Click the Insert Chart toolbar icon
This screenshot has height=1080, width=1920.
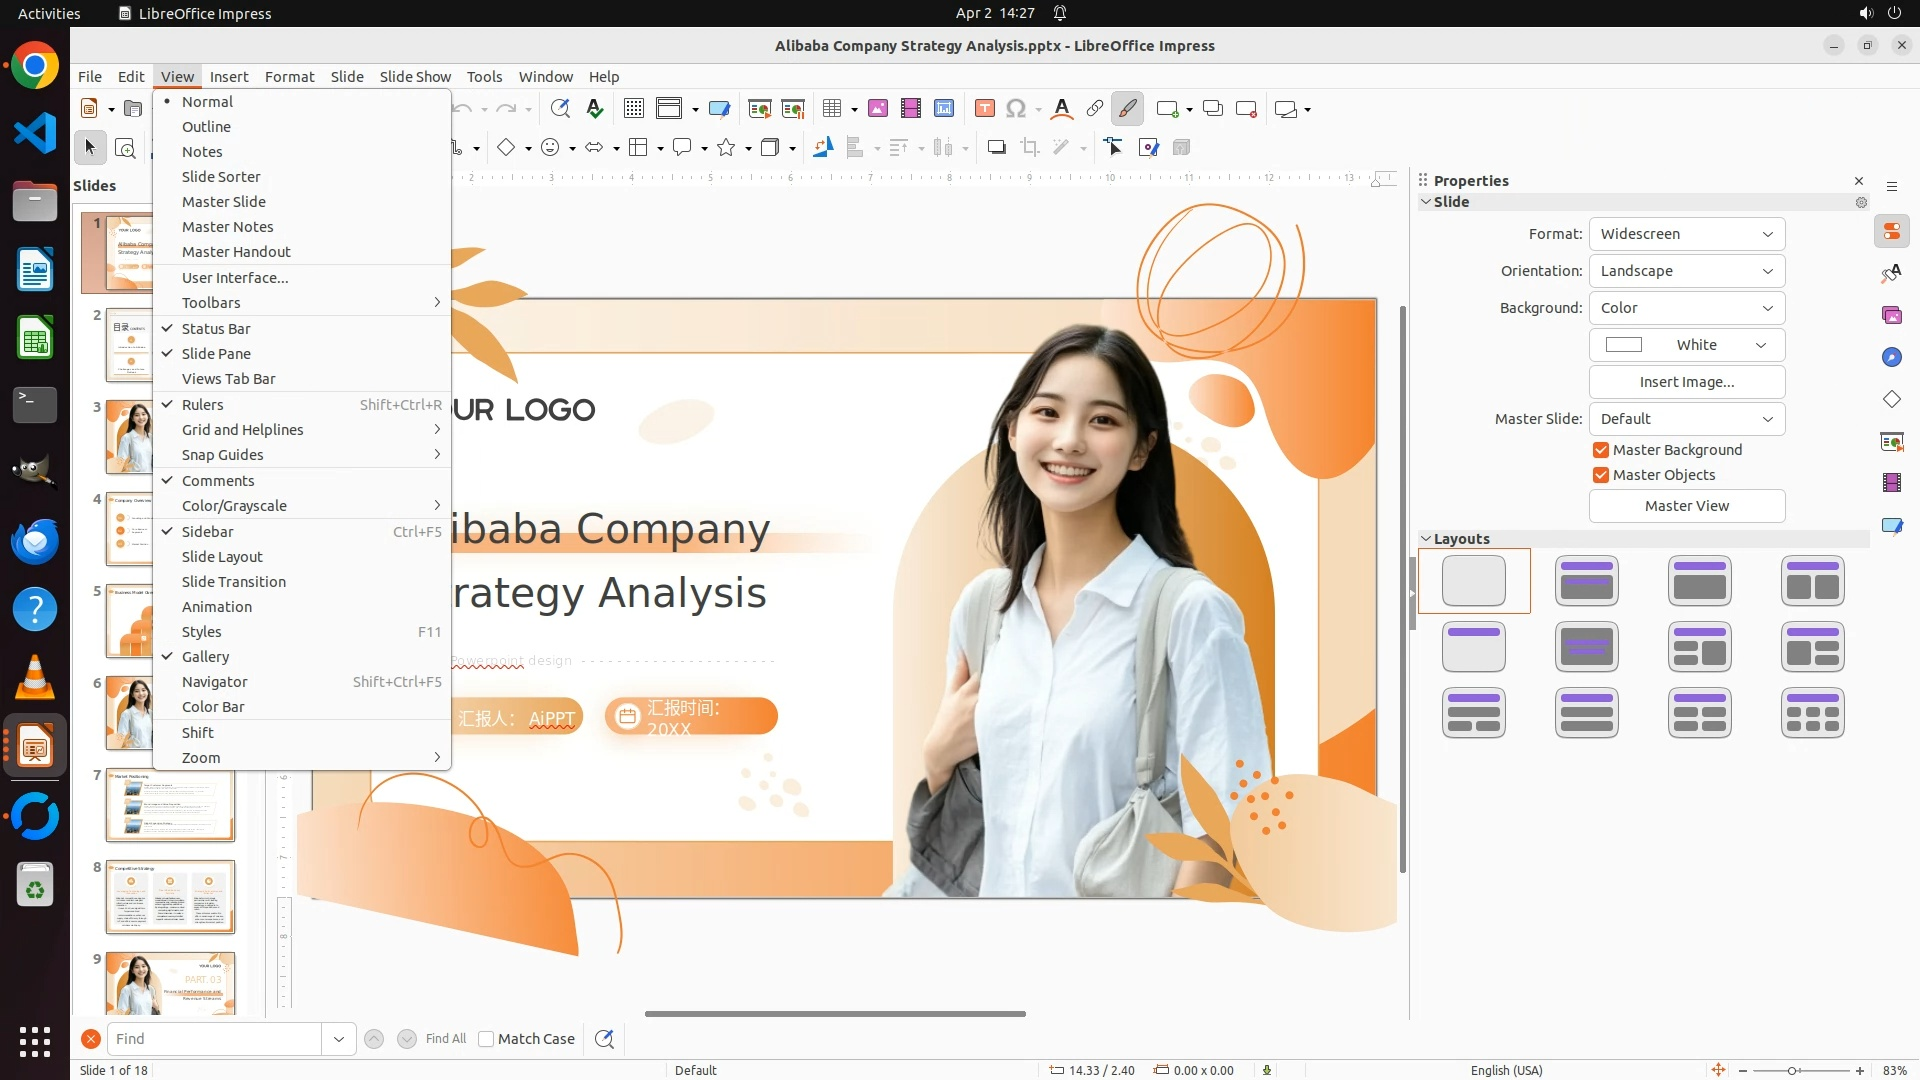click(x=943, y=109)
